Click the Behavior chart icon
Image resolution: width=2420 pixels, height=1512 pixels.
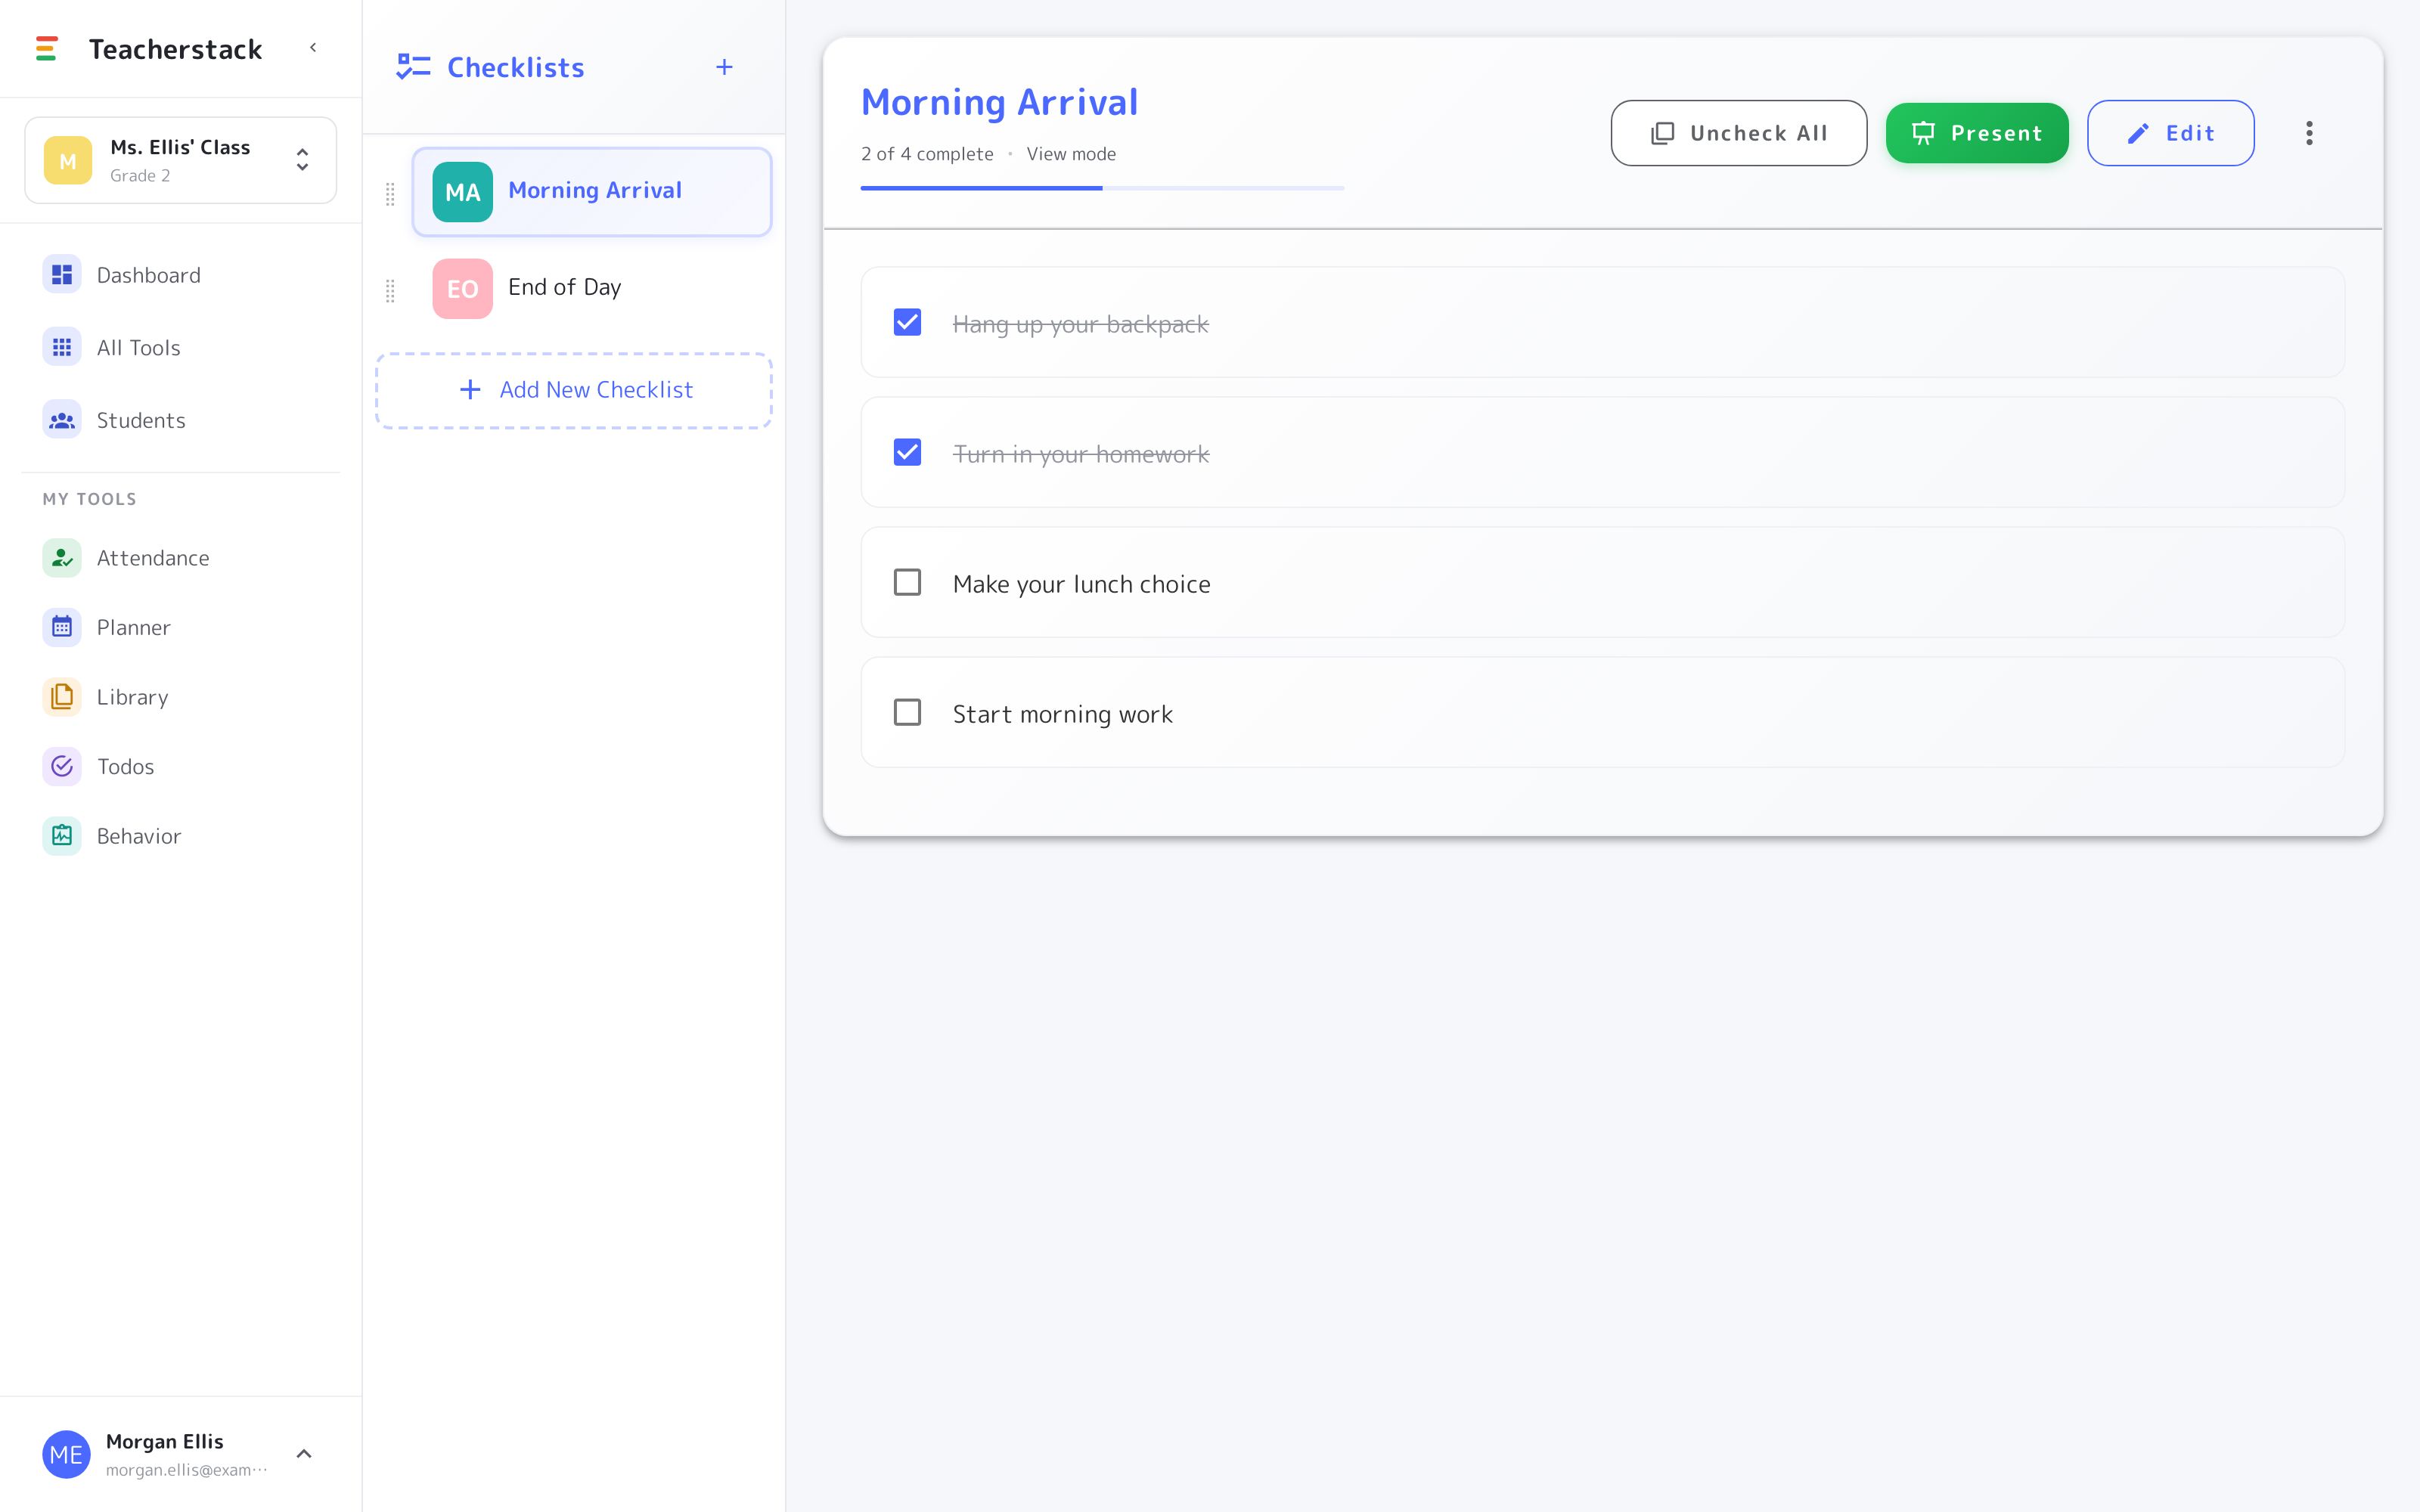tap(62, 836)
